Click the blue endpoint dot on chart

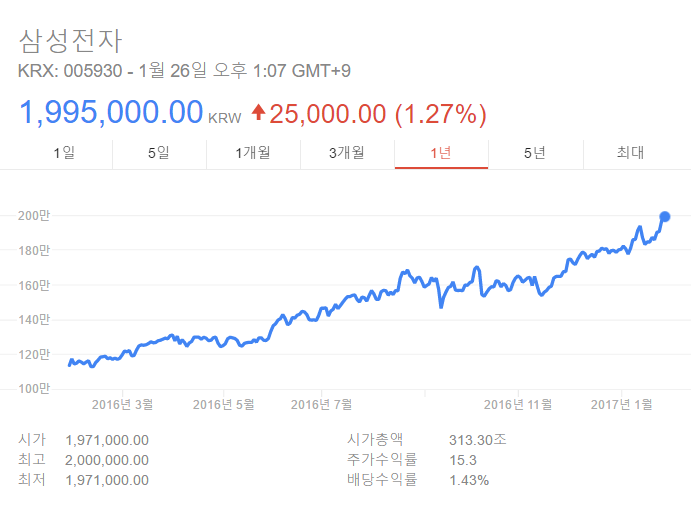pyautogui.click(x=665, y=217)
